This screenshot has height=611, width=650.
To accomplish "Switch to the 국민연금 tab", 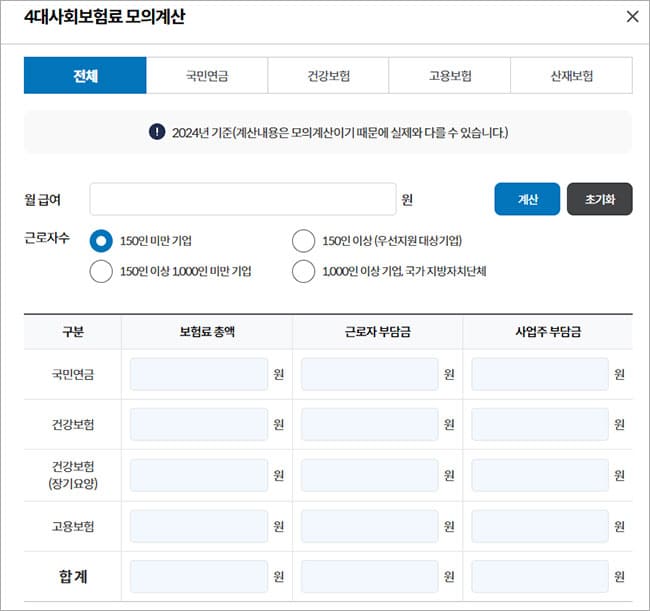I will (x=207, y=75).
